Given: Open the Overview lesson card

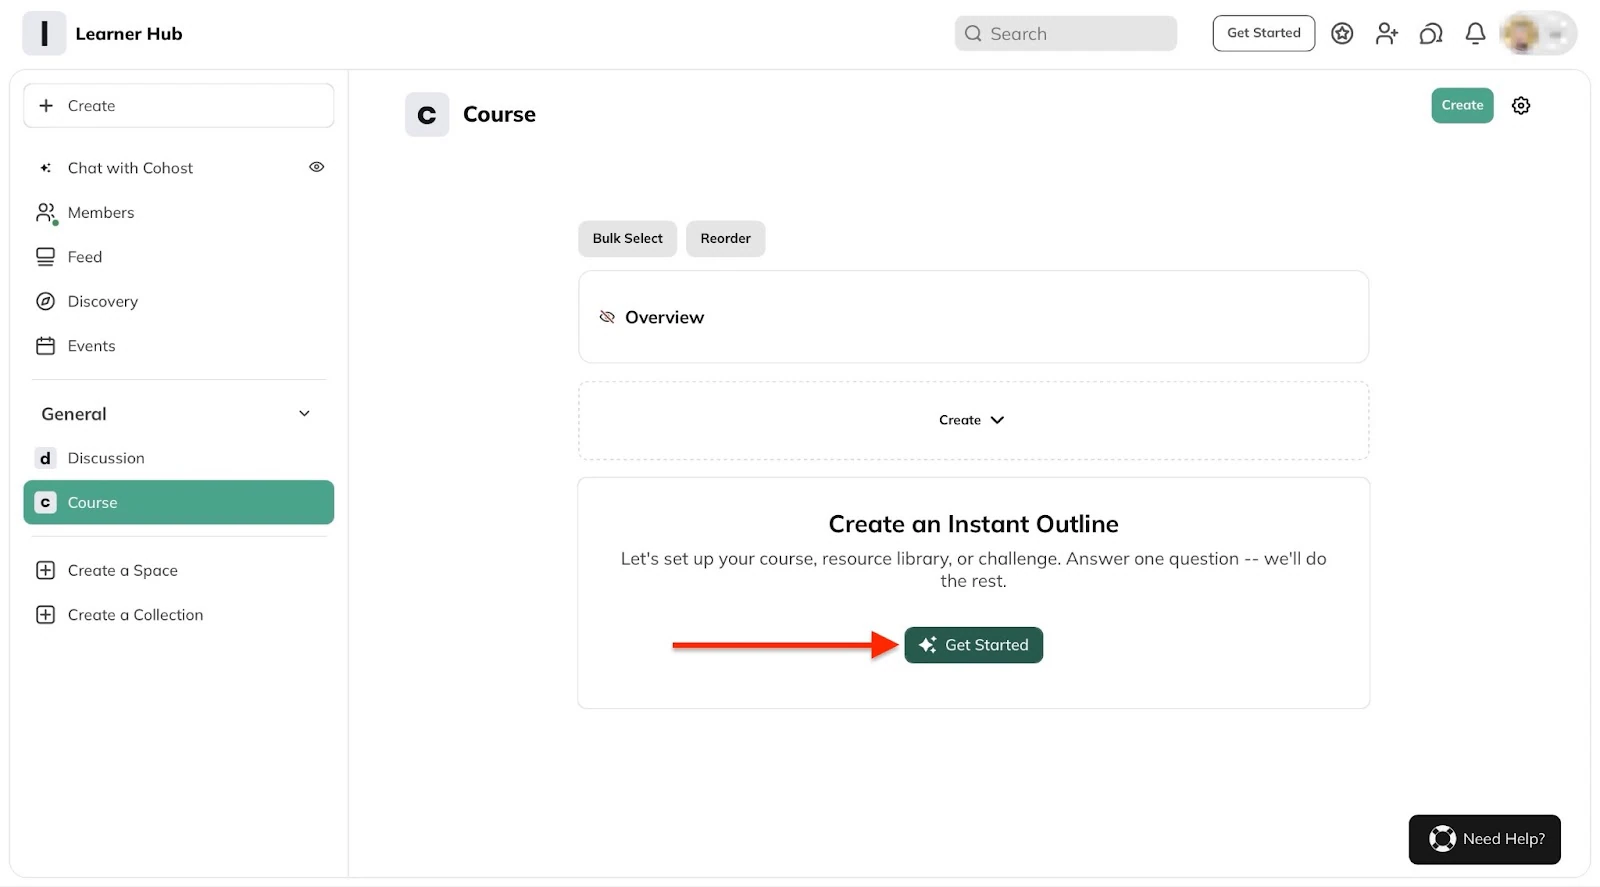Looking at the screenshot, I should [x=973, y=317].
